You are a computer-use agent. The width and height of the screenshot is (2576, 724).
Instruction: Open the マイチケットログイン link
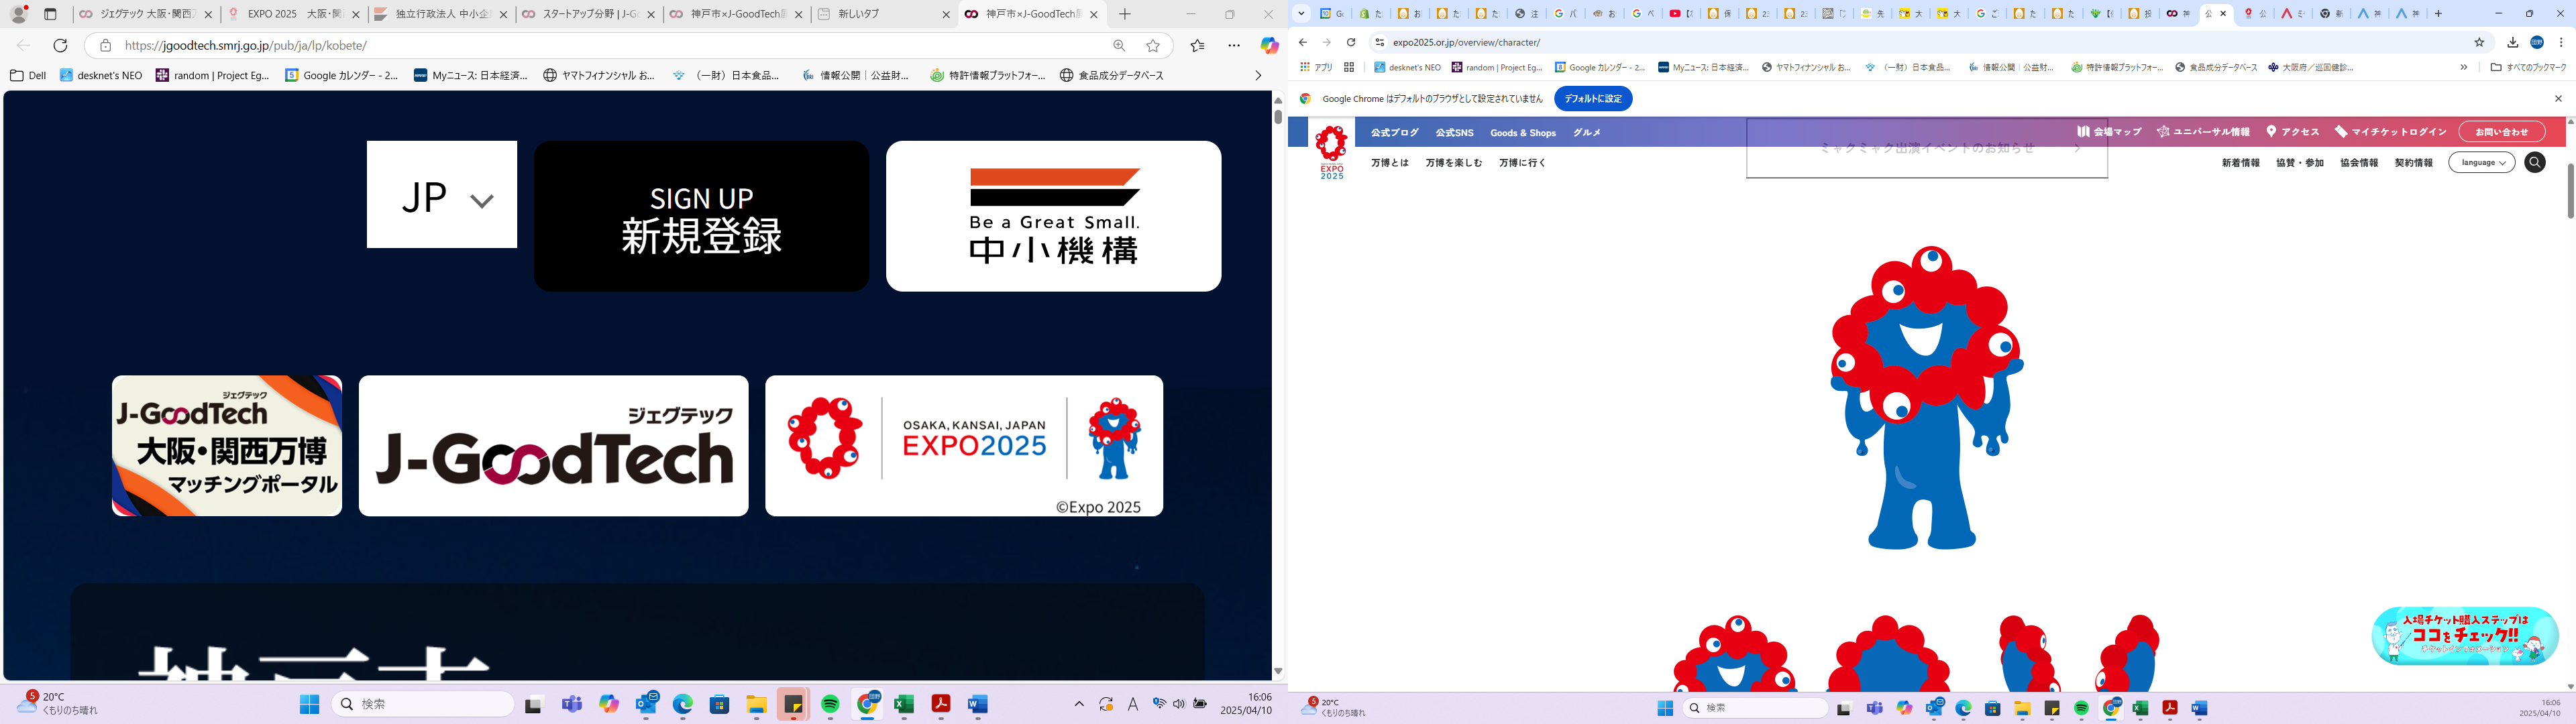2390,132
